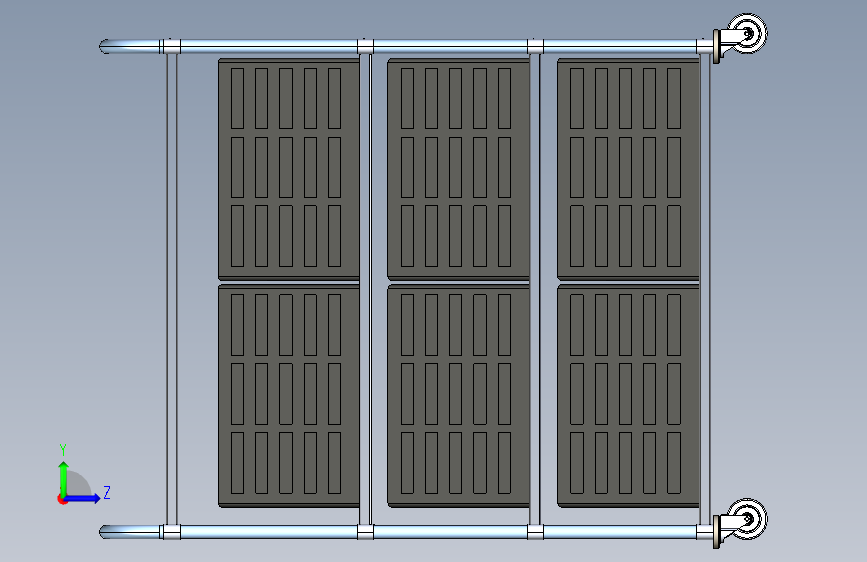Pick the upper grating panel in the left column
This screenshot has height=562, width=867.
(289, 169)
